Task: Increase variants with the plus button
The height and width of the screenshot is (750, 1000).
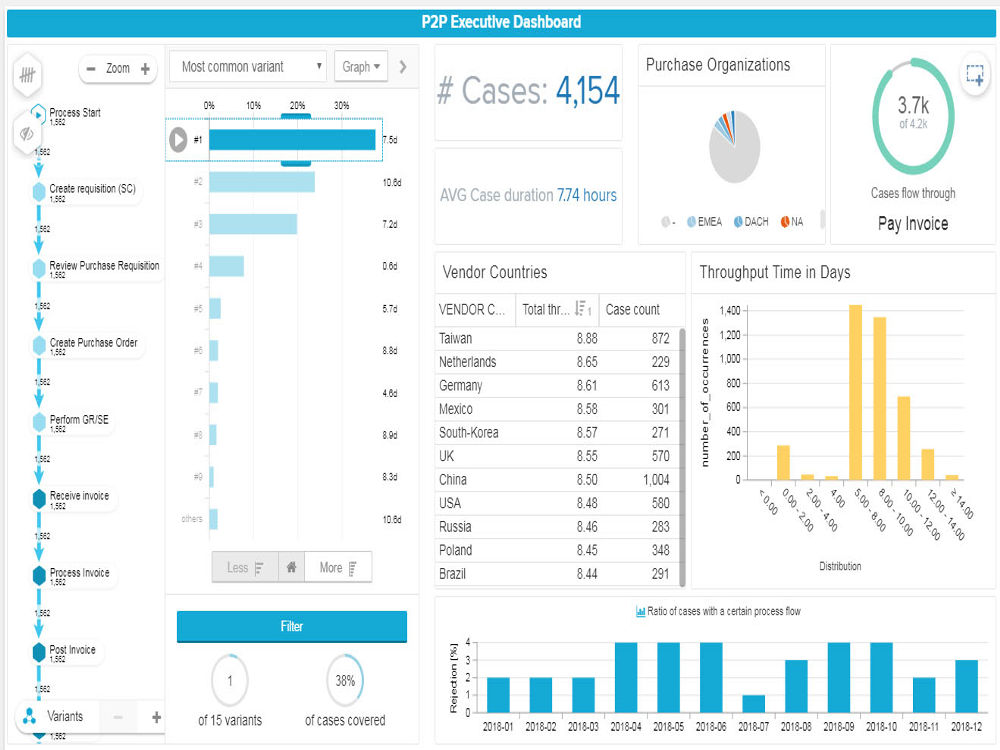Action: [x=156, y=717]
